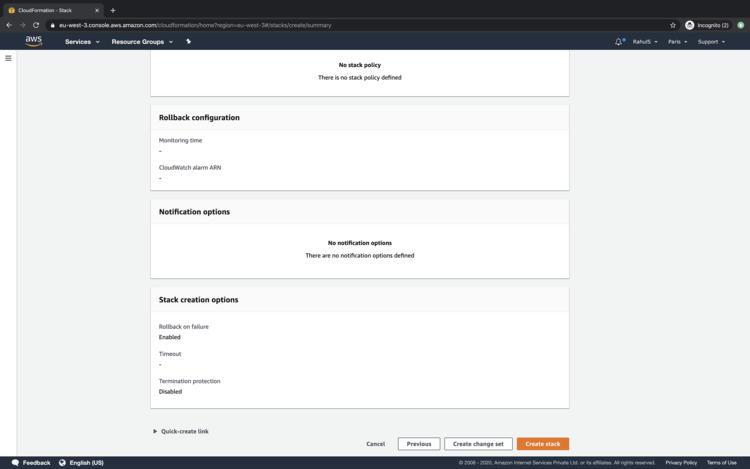Go back using the browser back arrow
The image size is (750, 469).
coord(9,25)
